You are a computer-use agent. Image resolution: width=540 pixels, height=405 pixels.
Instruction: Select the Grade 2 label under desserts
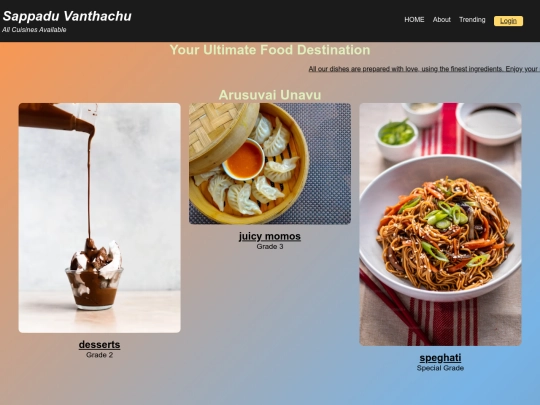pyautogui.click(x=100, y=355)
